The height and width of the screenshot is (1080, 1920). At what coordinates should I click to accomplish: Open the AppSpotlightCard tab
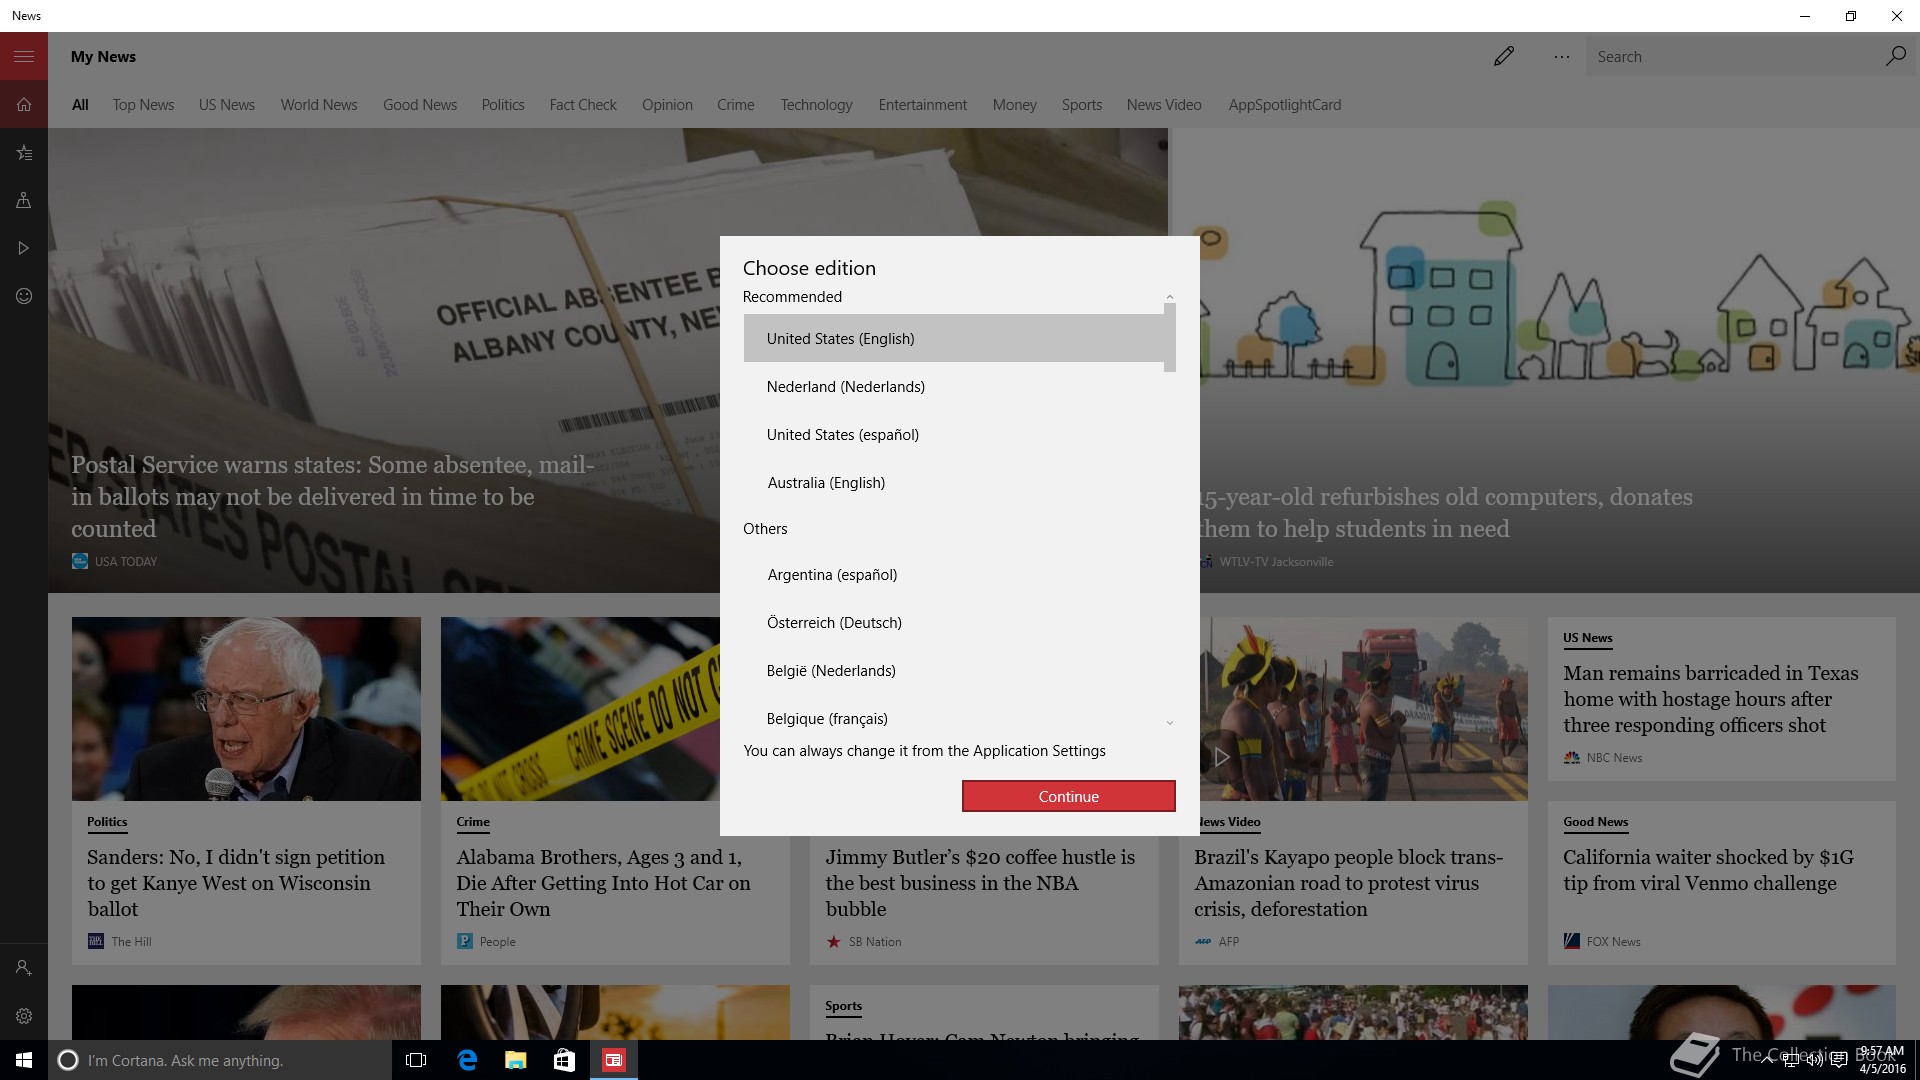coord(1284,105)
